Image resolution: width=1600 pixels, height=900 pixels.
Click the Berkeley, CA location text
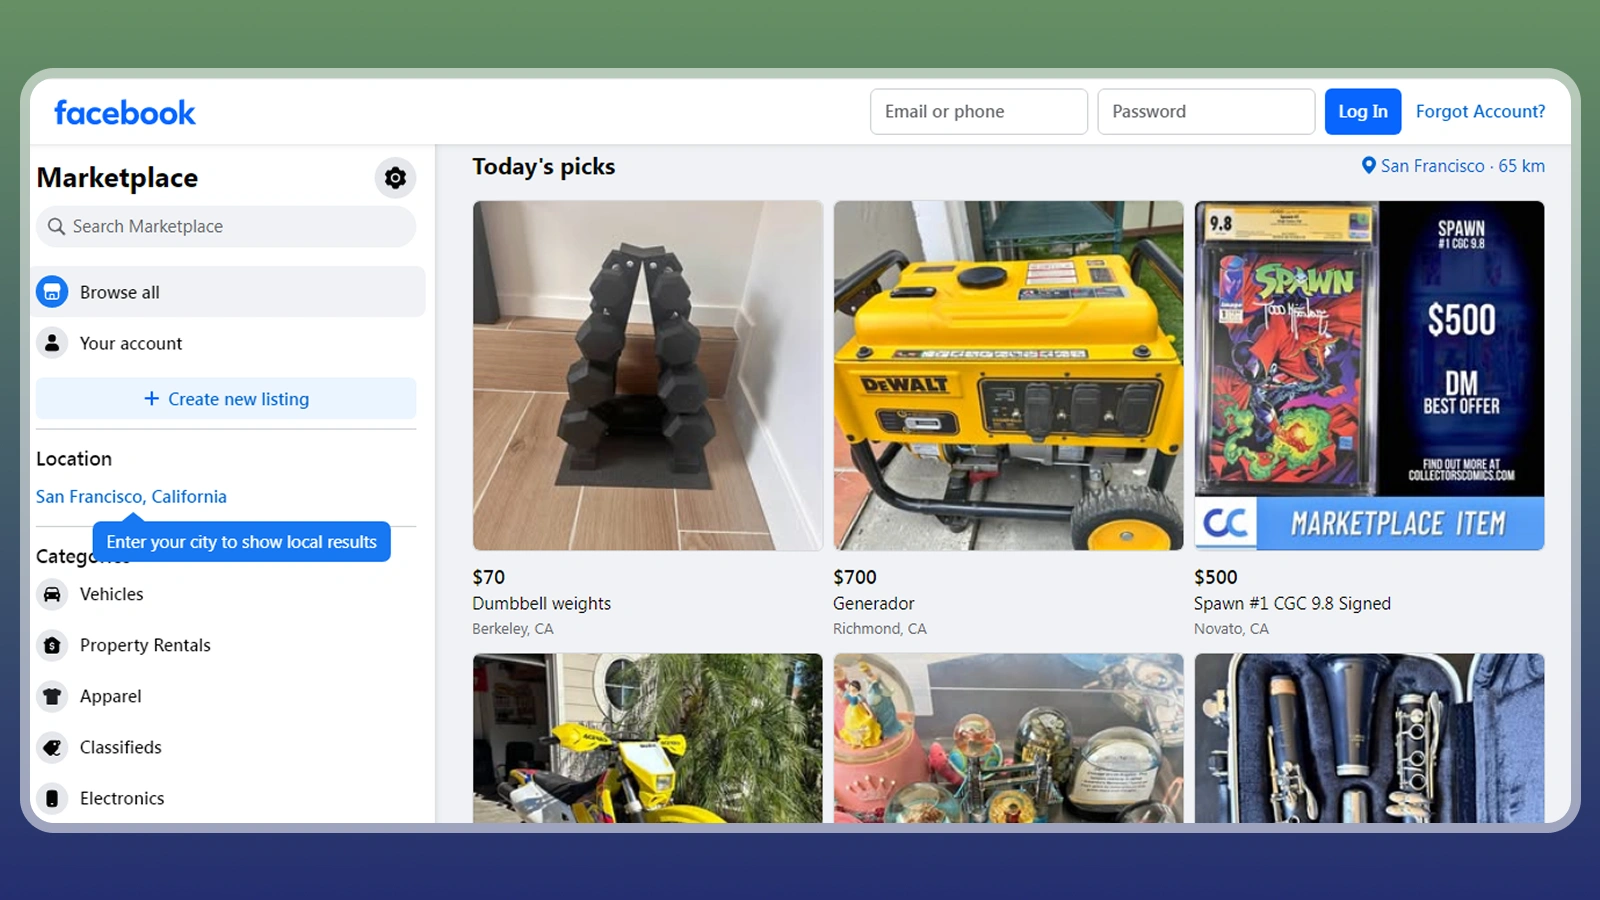(x=512, y=629)
